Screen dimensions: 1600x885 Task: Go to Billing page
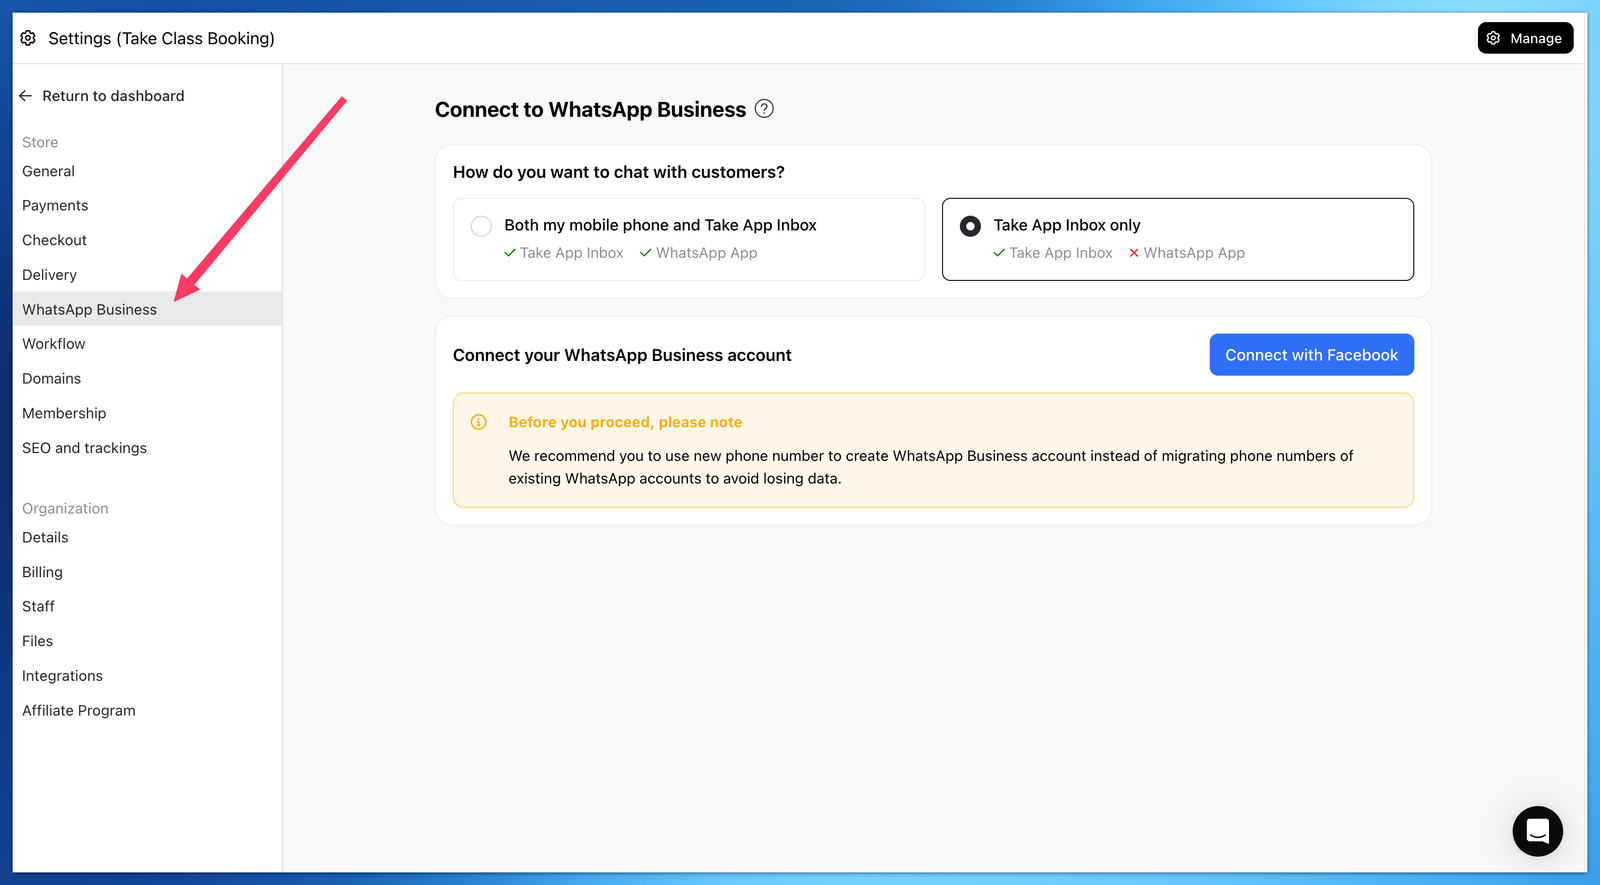147,572
